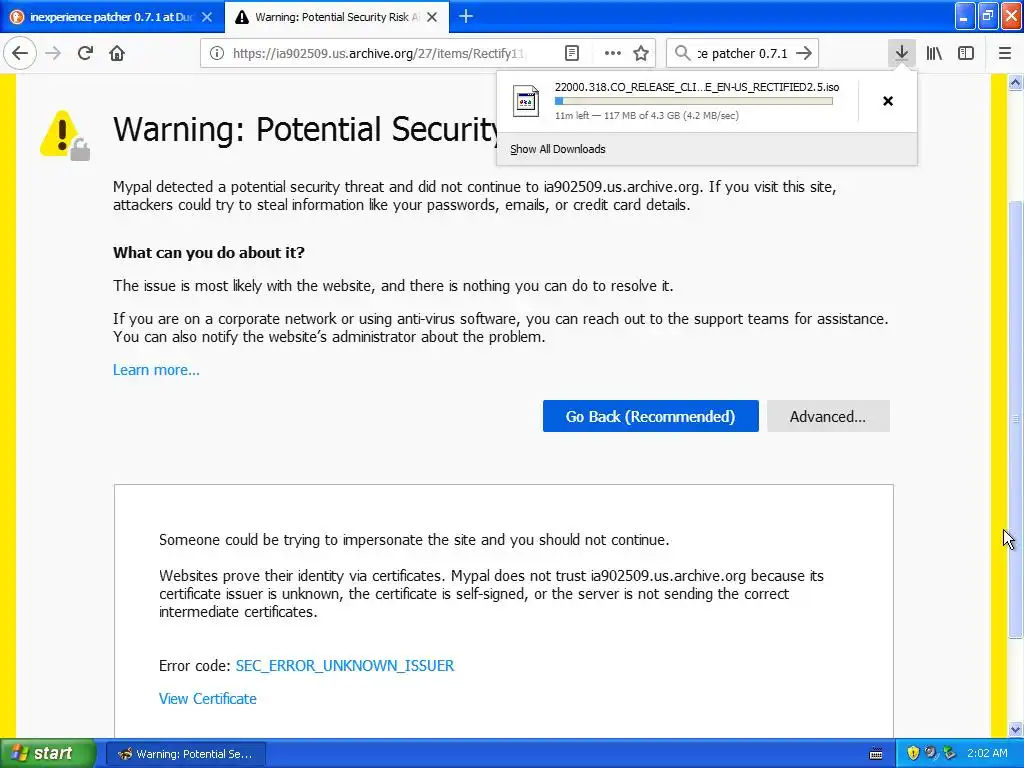Click the ISO download progress bar

[x=693, y=101]
